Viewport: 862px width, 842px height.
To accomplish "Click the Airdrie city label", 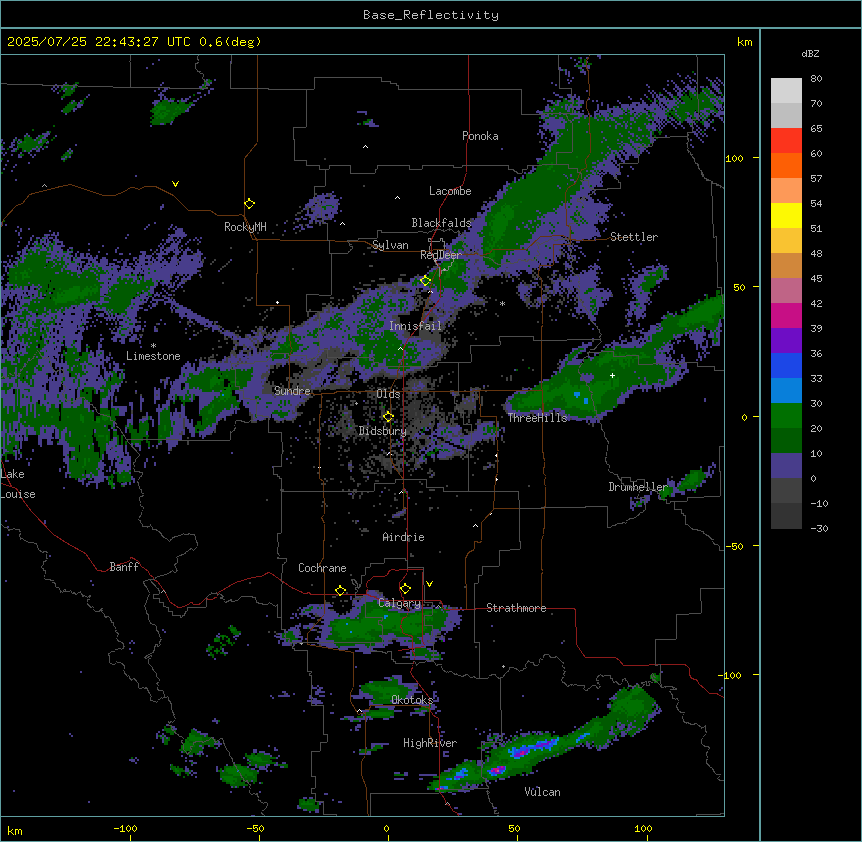I will 404,537.
